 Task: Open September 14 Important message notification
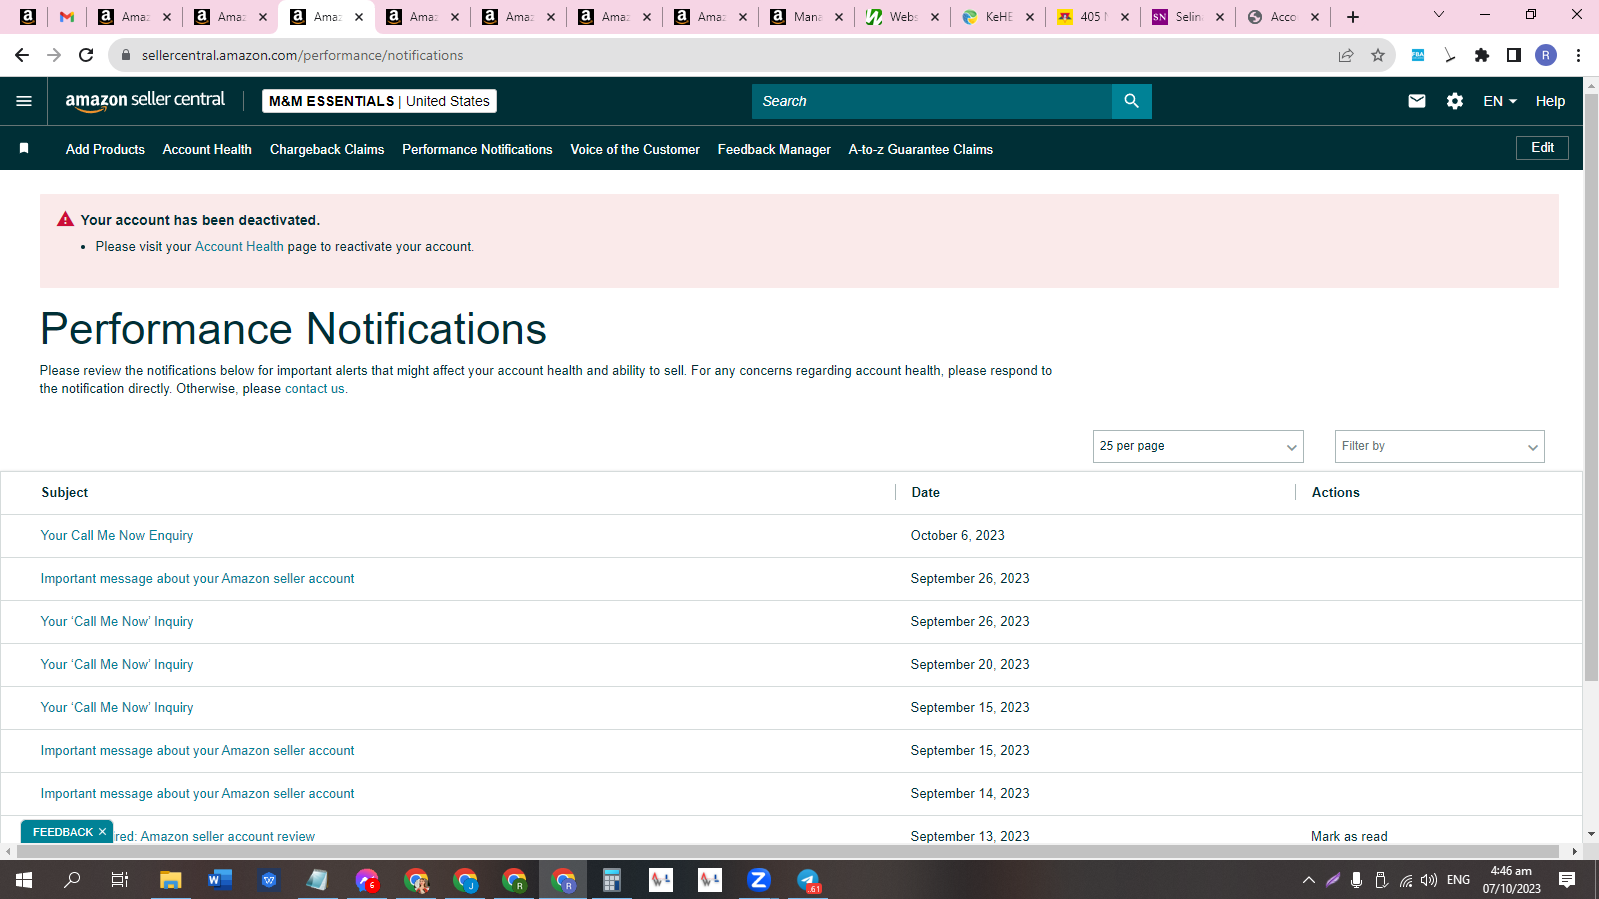[197, 793]
